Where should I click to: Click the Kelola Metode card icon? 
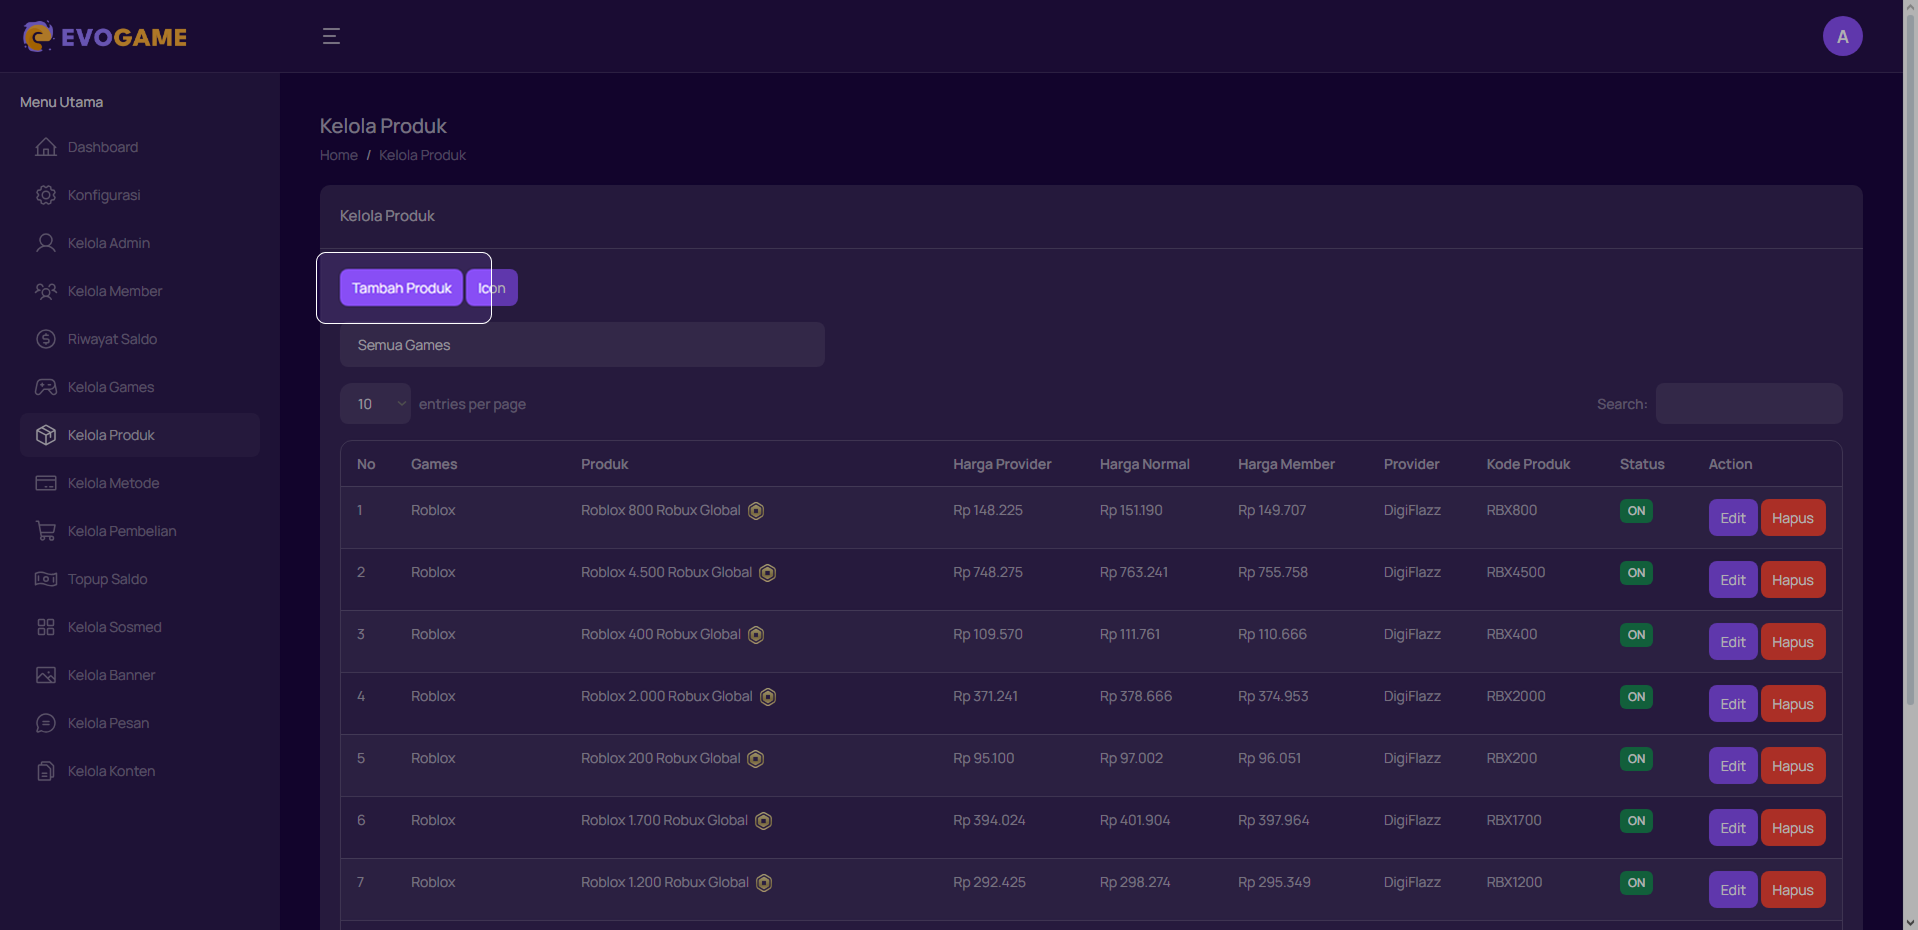pos(46,483)
